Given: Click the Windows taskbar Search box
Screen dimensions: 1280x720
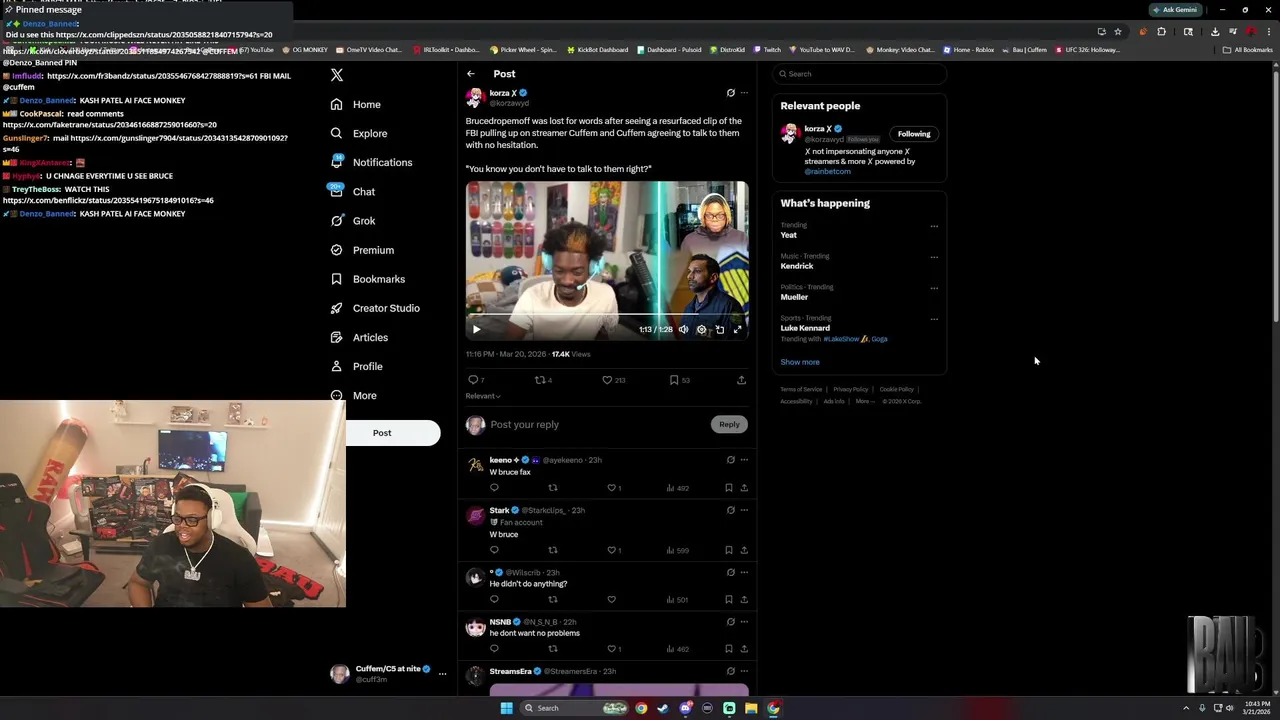Looking at the screenshot, I should [575, 708].
